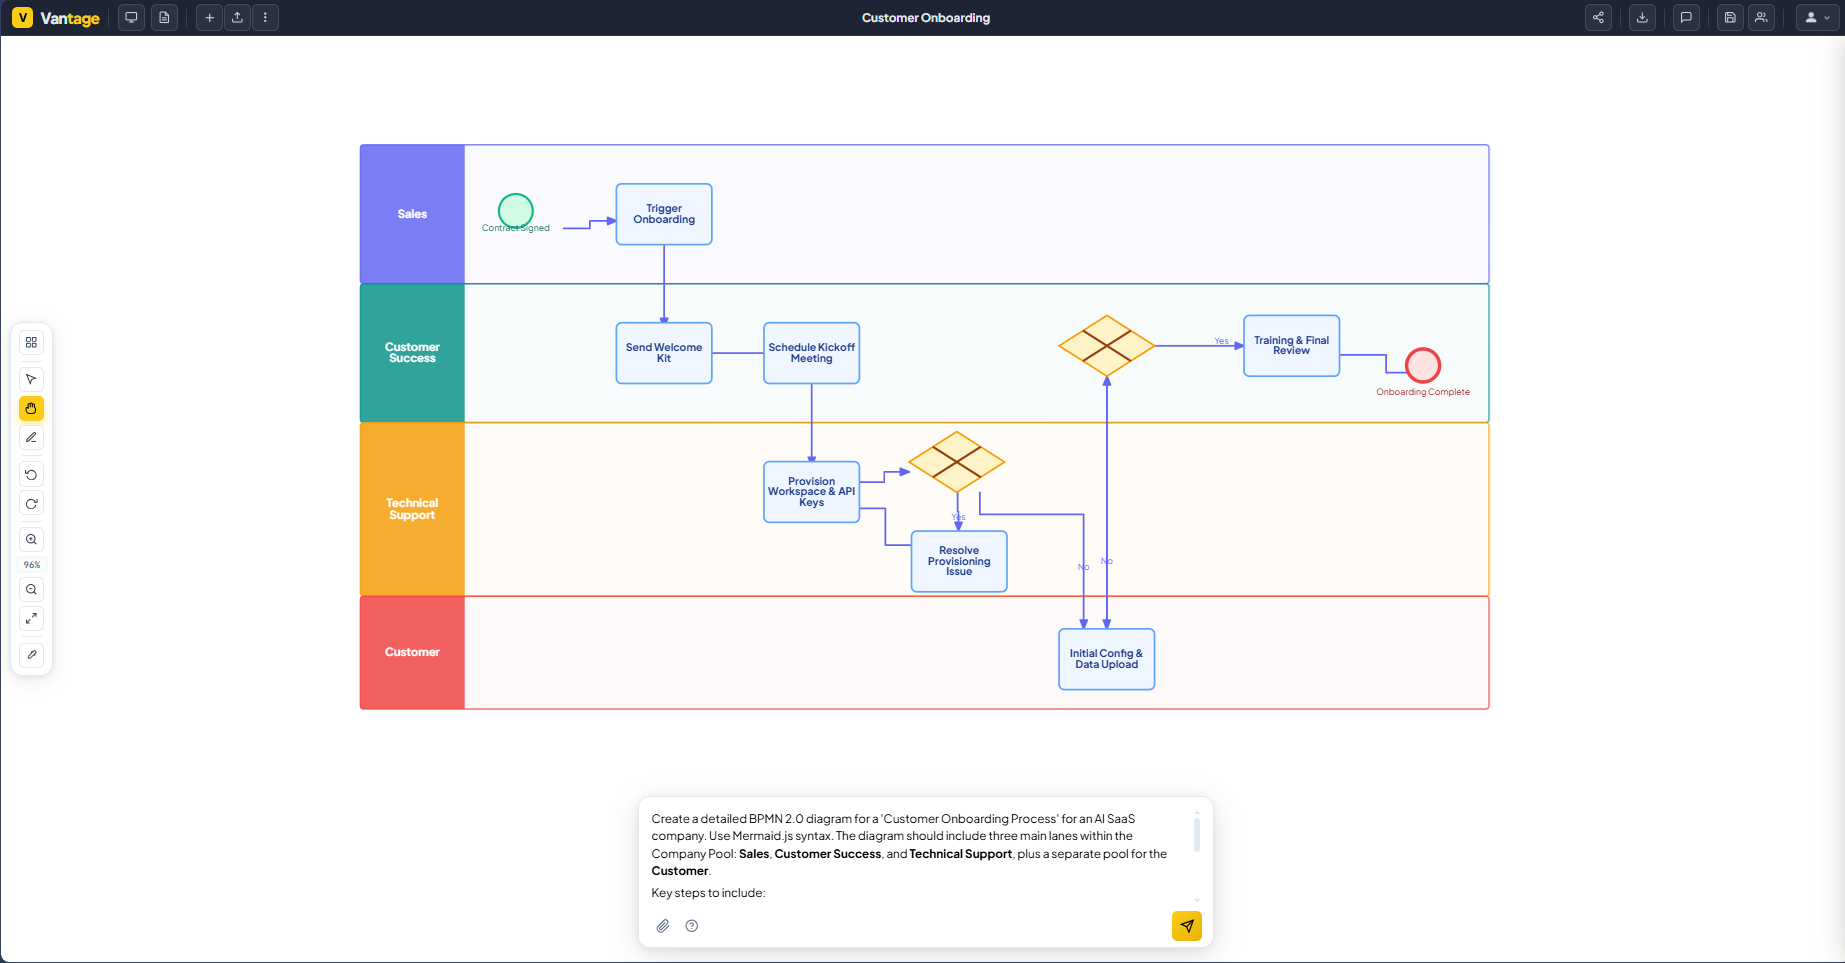Select the Trigger Onboarding task box
Viewport: 1845px width, 963px height.
[x=664, y=214]
